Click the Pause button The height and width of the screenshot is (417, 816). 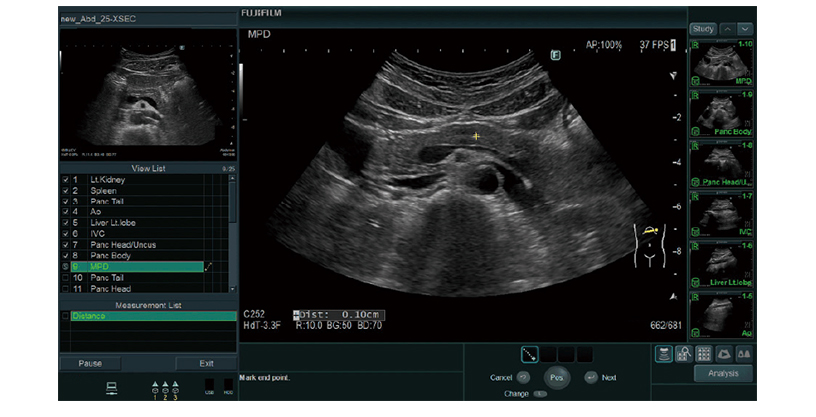90,363
